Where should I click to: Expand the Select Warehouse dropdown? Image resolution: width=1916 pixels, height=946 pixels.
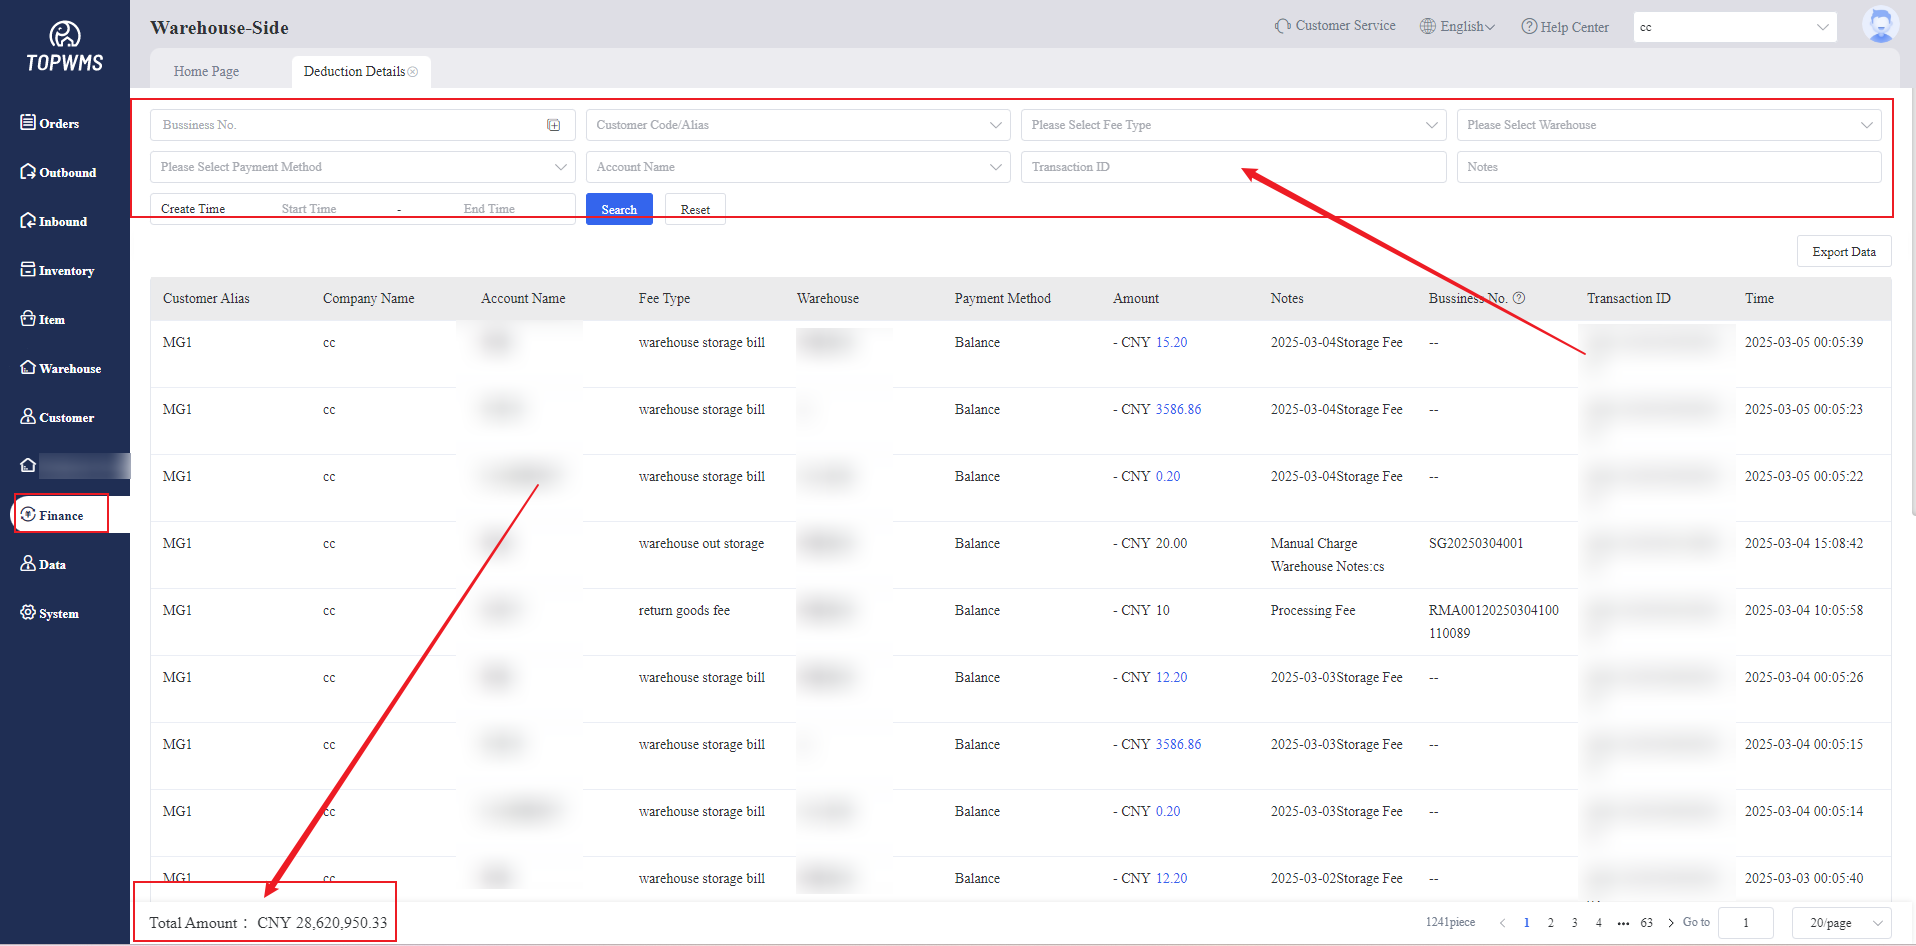coord(1668,125)
